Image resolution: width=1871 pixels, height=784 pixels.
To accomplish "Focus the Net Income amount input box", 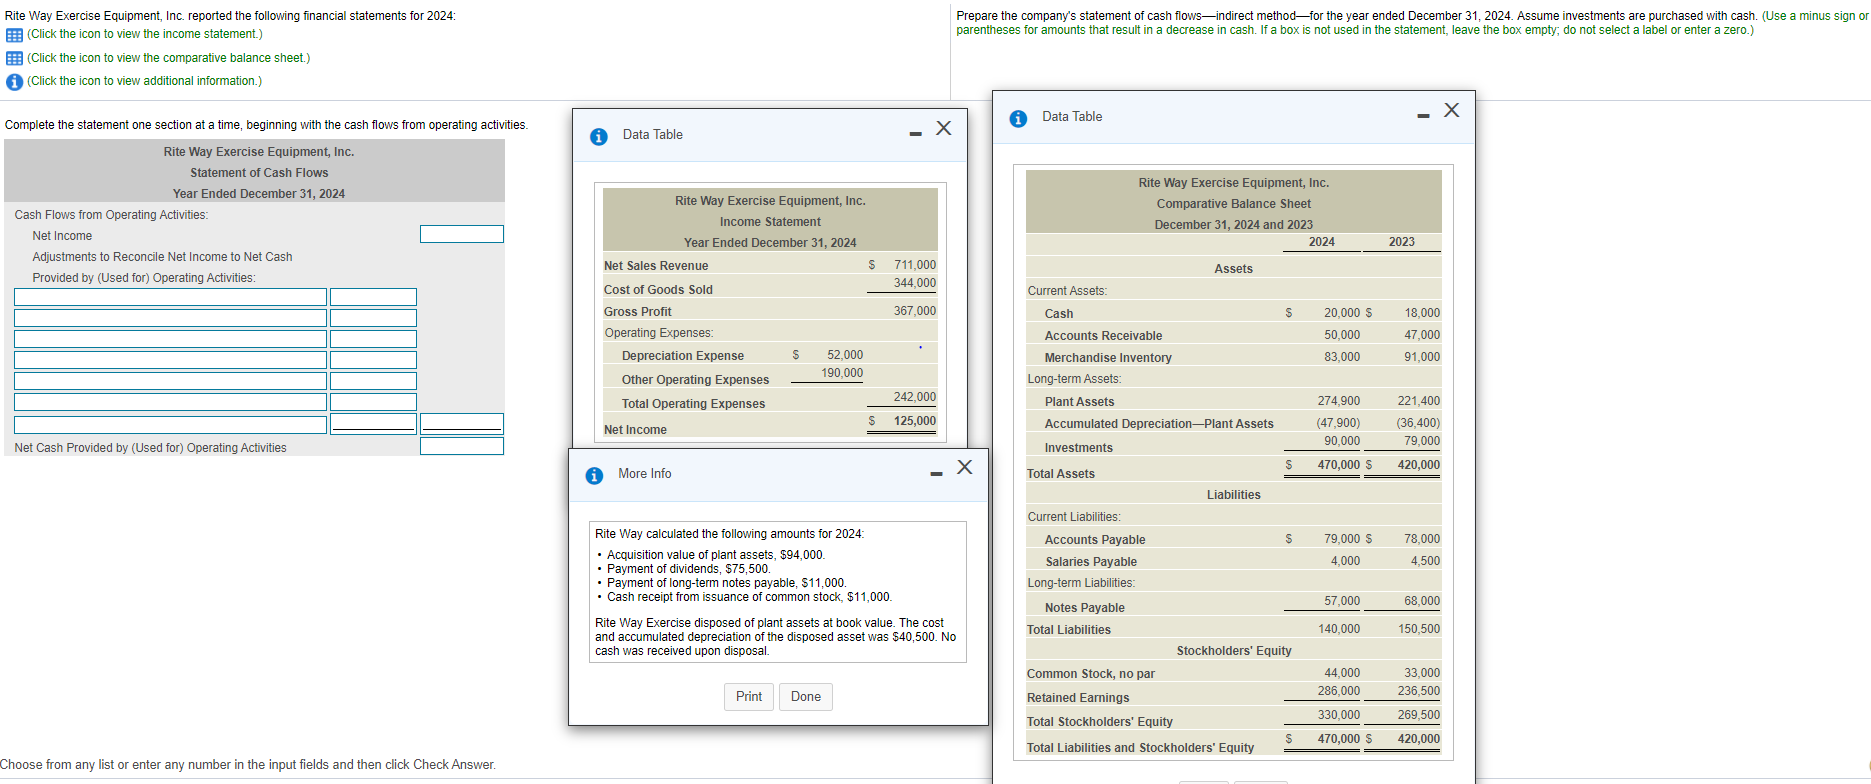I will click(x=462, y=234).
